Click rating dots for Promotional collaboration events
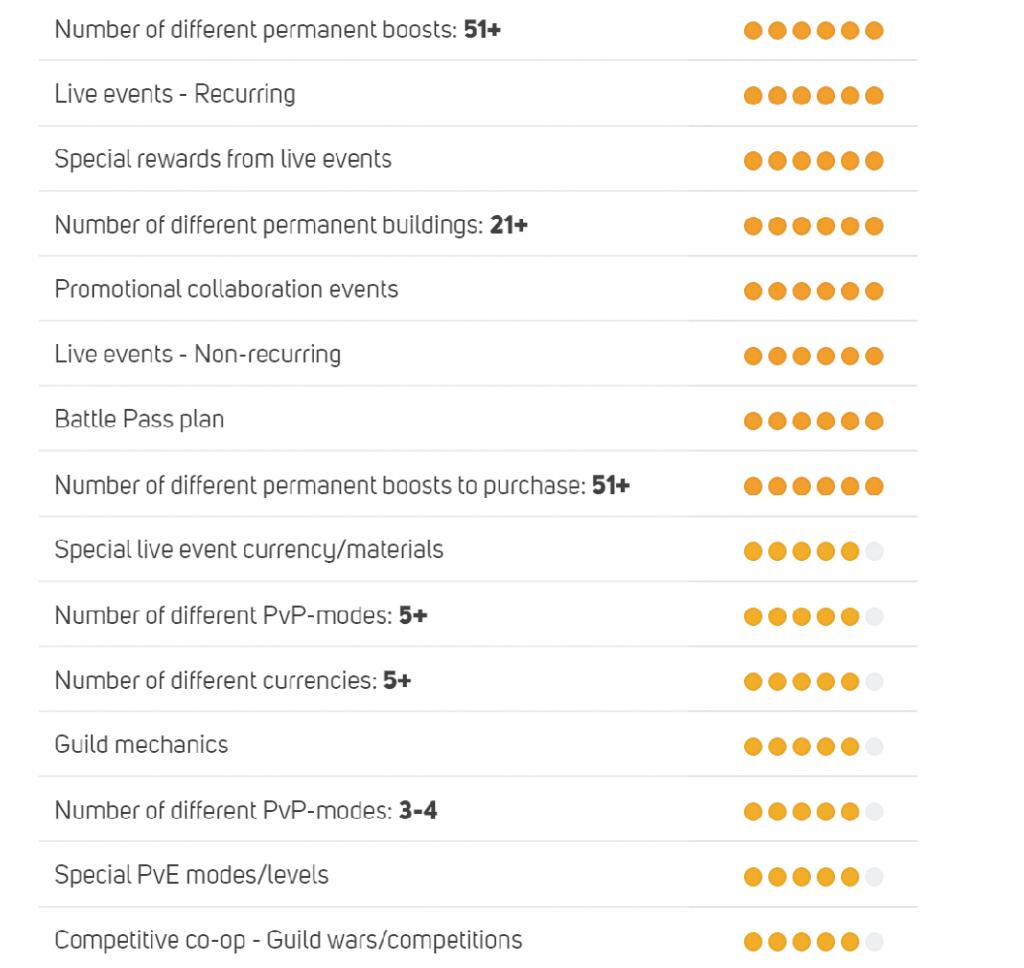The image size is (1024, 968). coord(813,291)
